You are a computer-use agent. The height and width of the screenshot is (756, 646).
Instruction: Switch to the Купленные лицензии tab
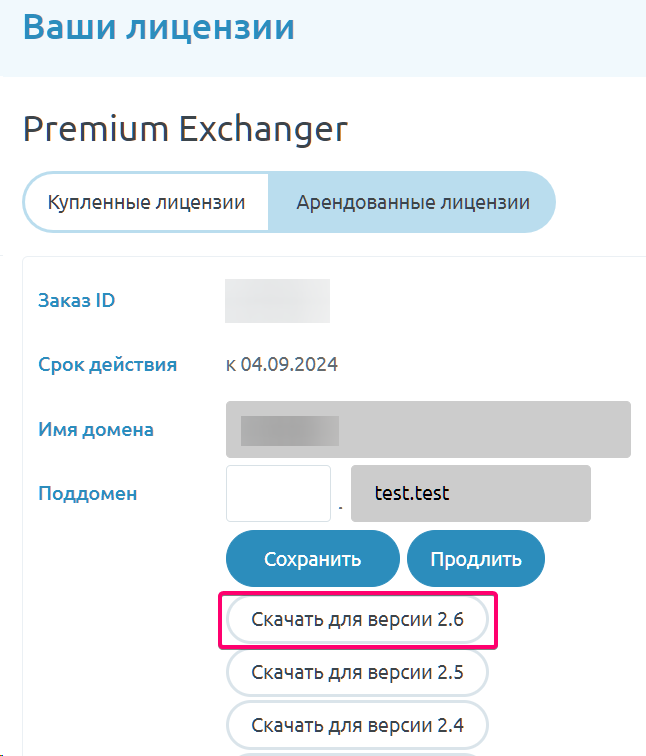(147, 203)
